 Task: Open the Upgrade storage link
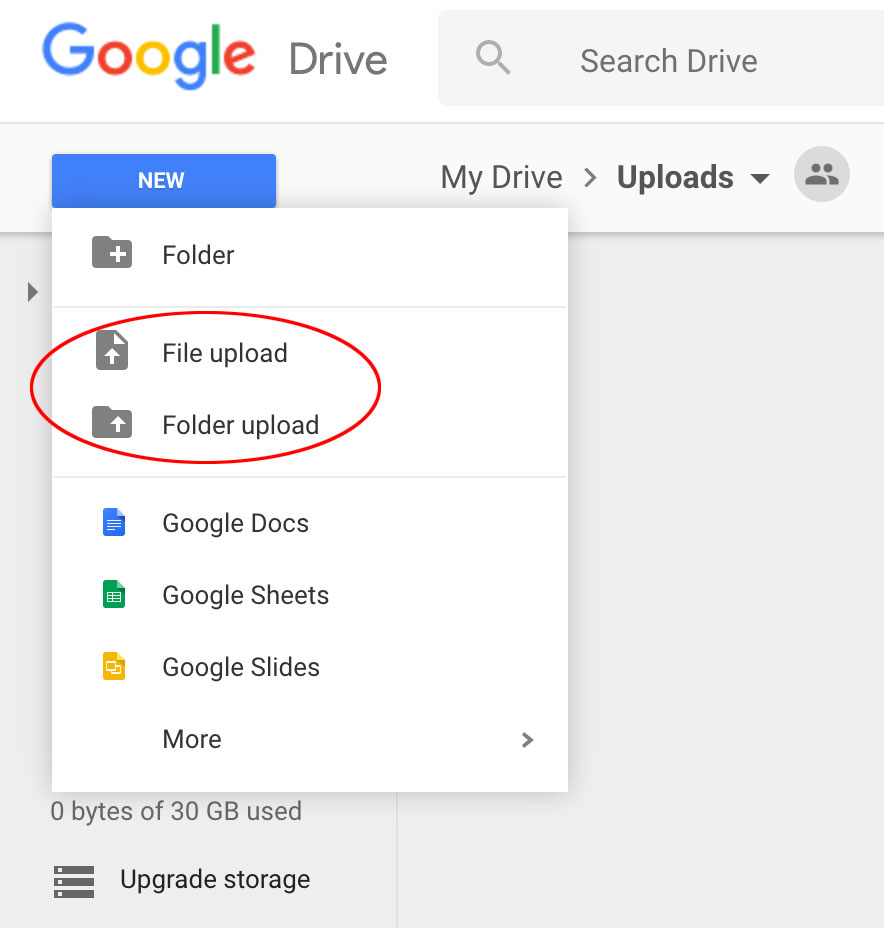[x=215, y=880]
